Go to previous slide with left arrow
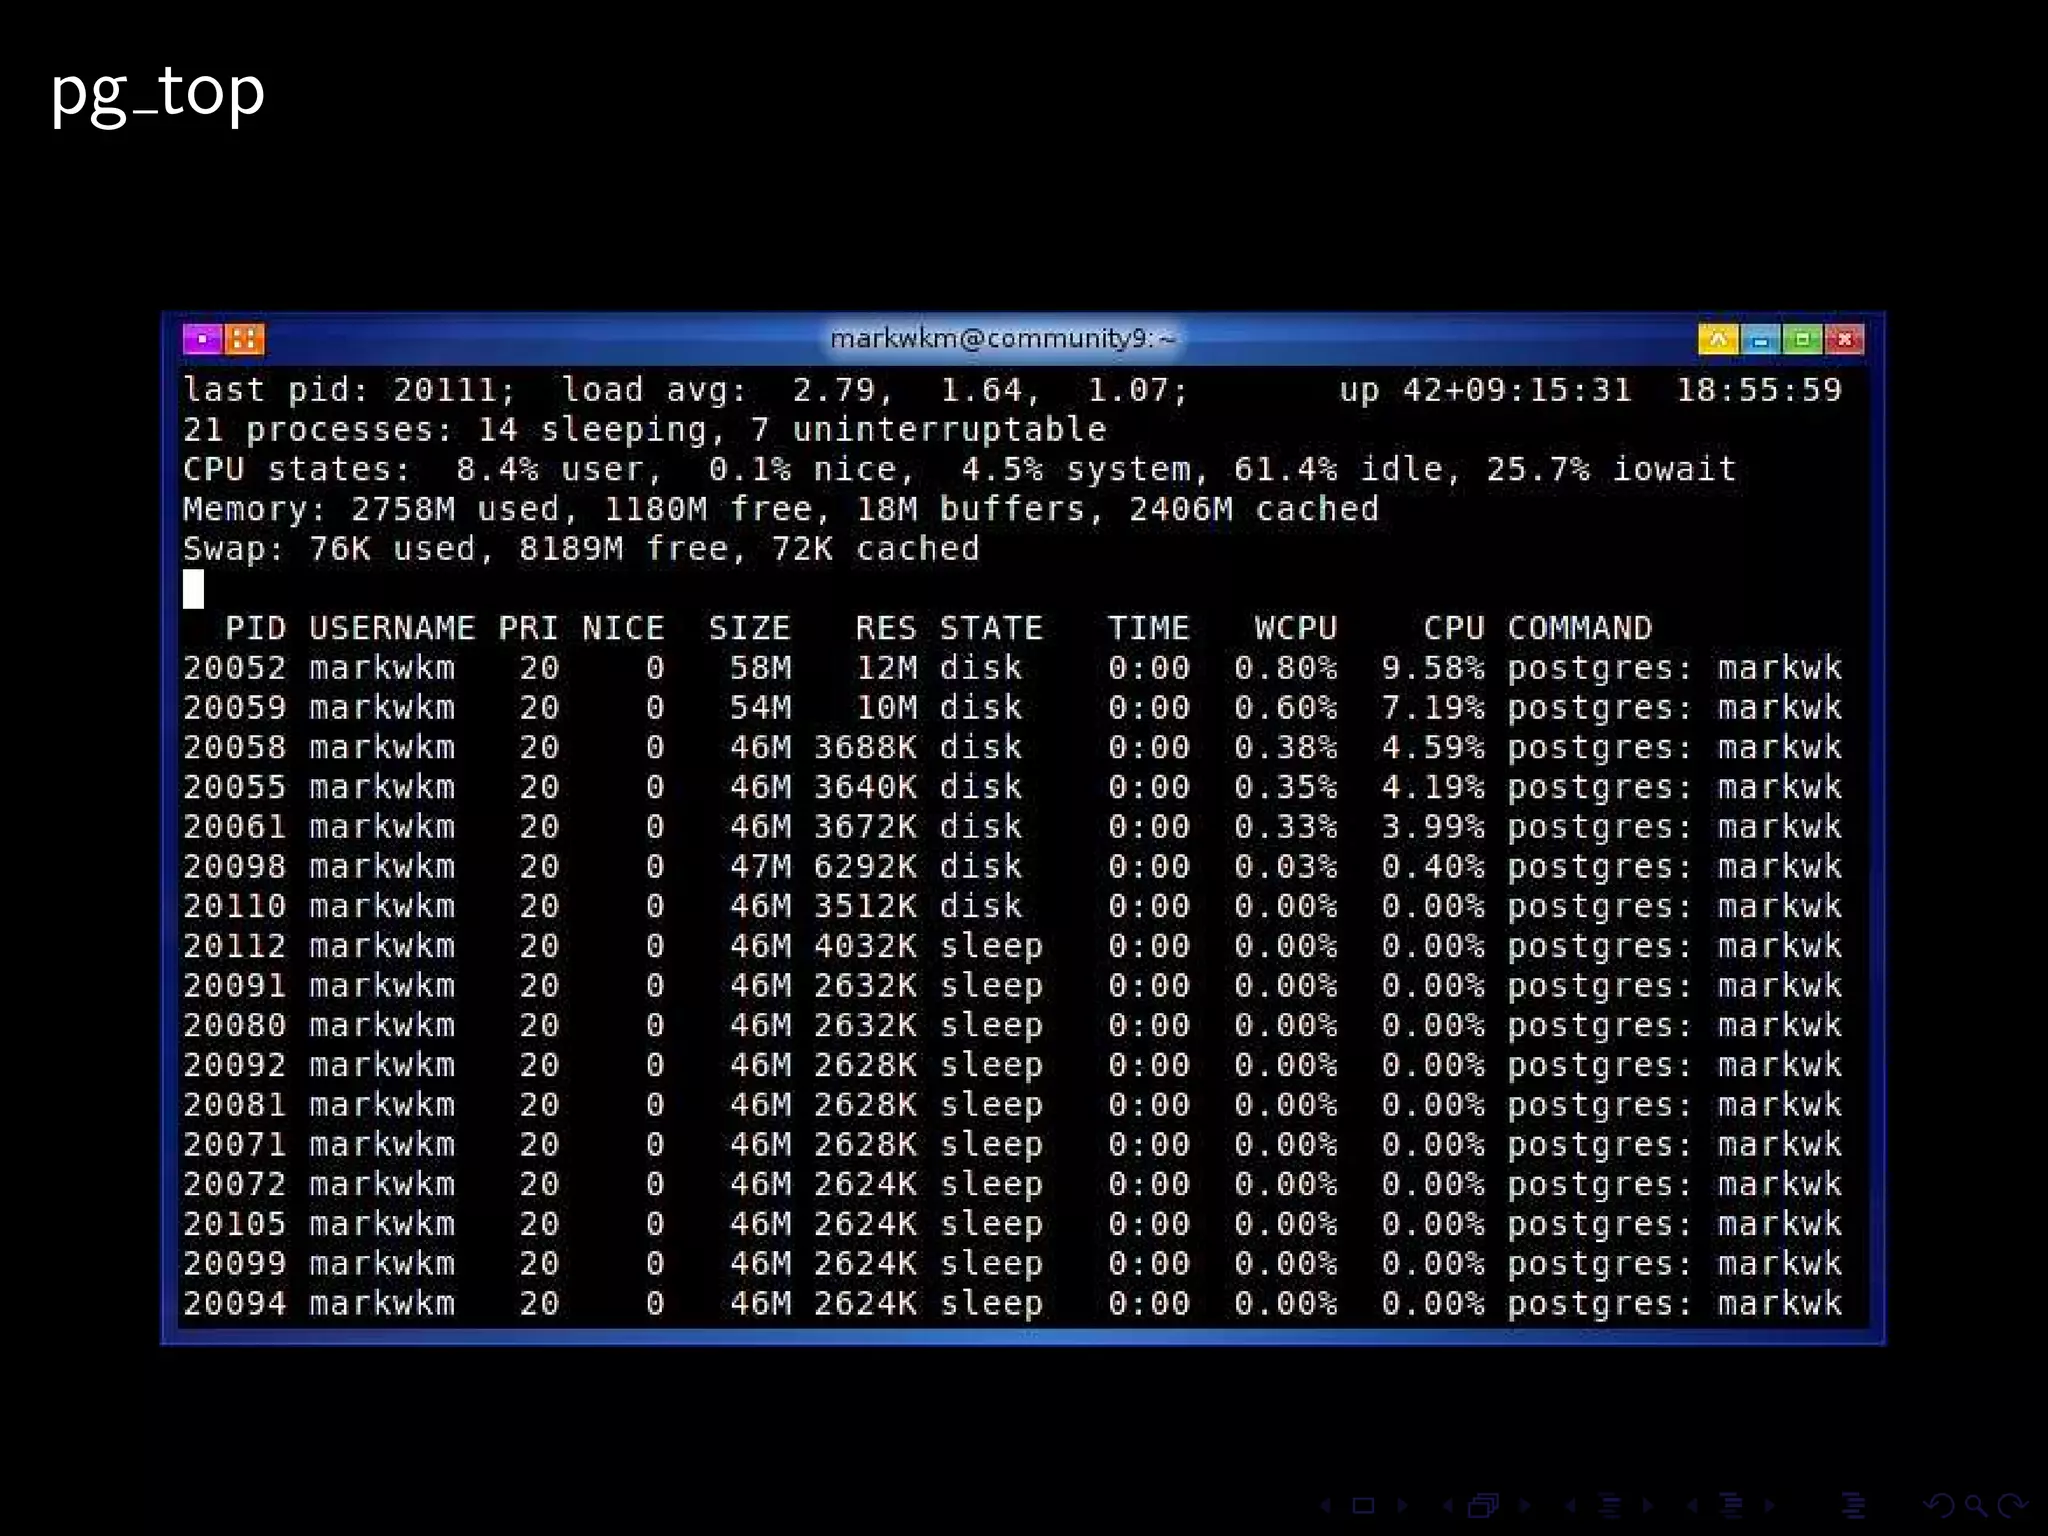 pos(1325,1505)
